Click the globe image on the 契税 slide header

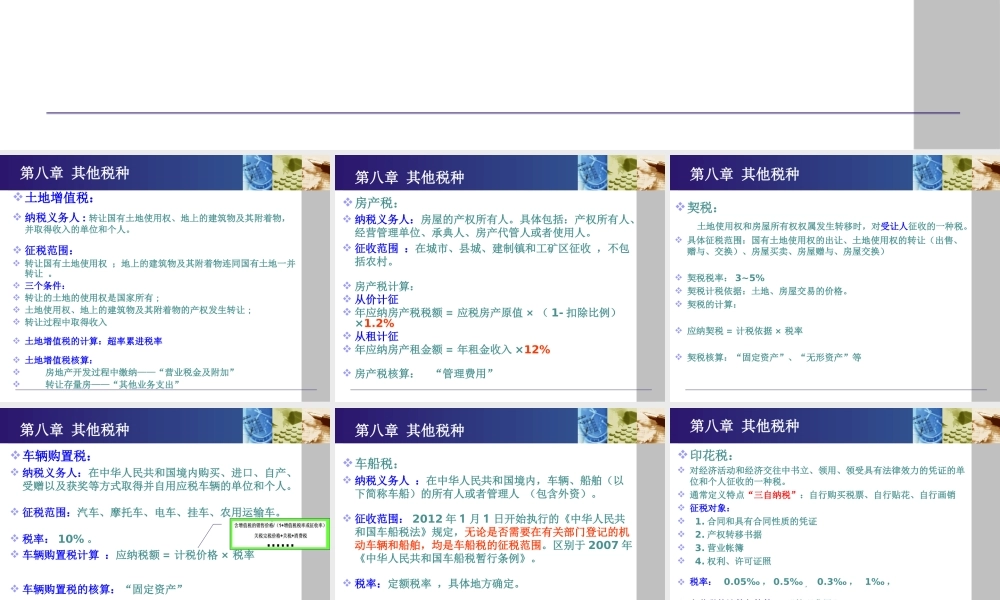tap(926, 172)
